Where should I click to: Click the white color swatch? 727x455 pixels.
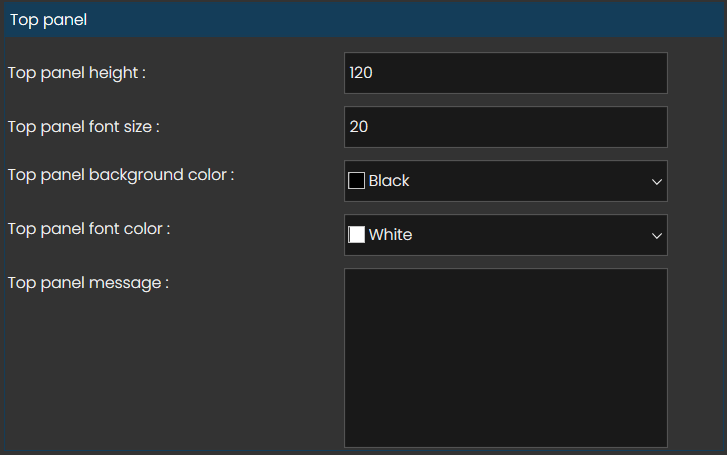356,235
